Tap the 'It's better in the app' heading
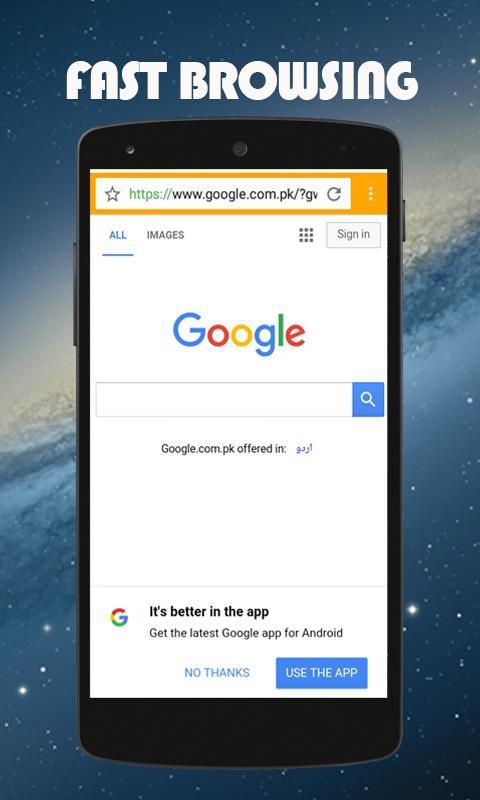 [209, 612]
